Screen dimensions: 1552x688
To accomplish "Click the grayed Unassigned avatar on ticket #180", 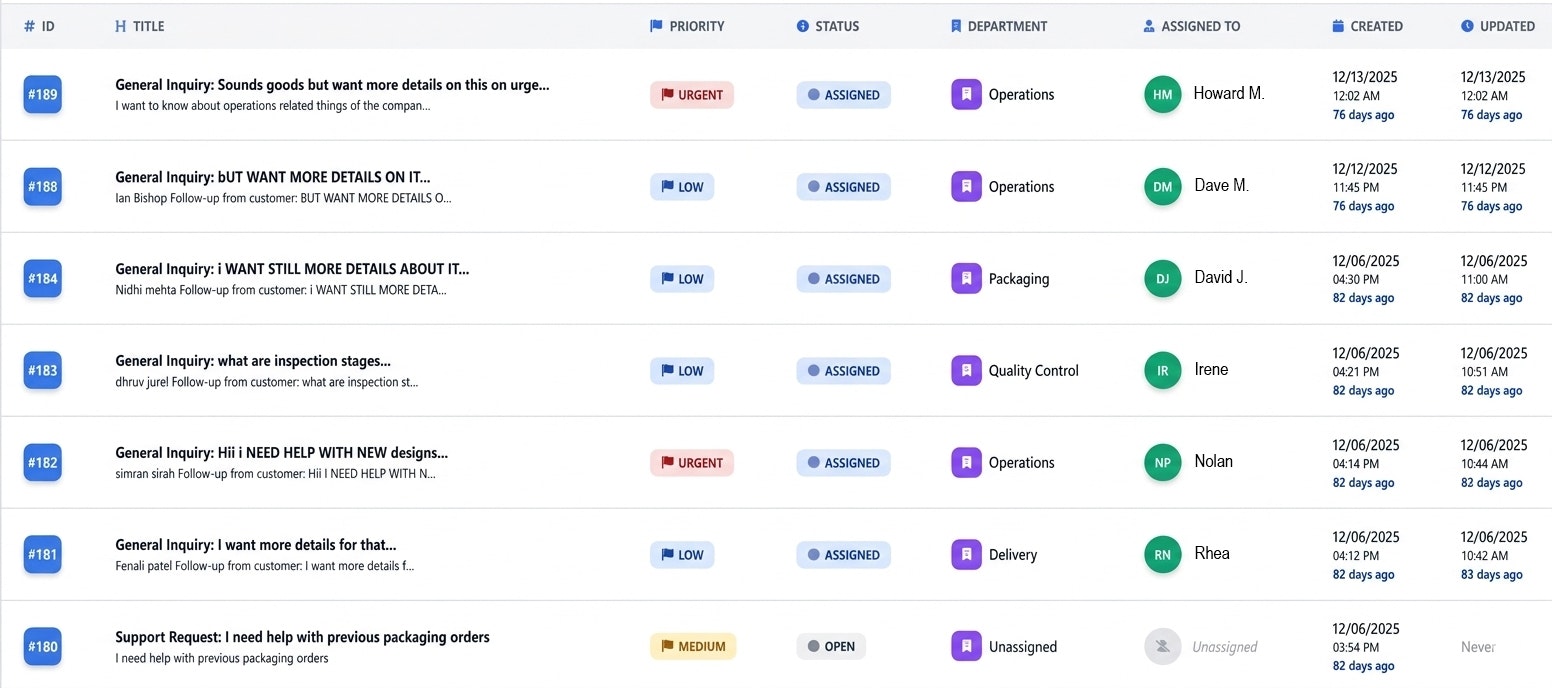I will (x=1162, y=646).
